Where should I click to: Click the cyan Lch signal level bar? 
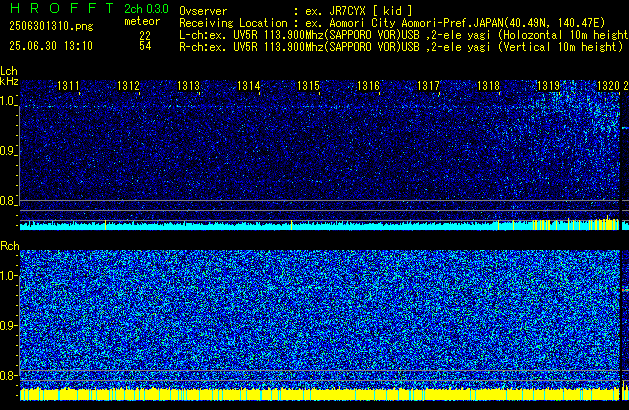coord(319,225)
